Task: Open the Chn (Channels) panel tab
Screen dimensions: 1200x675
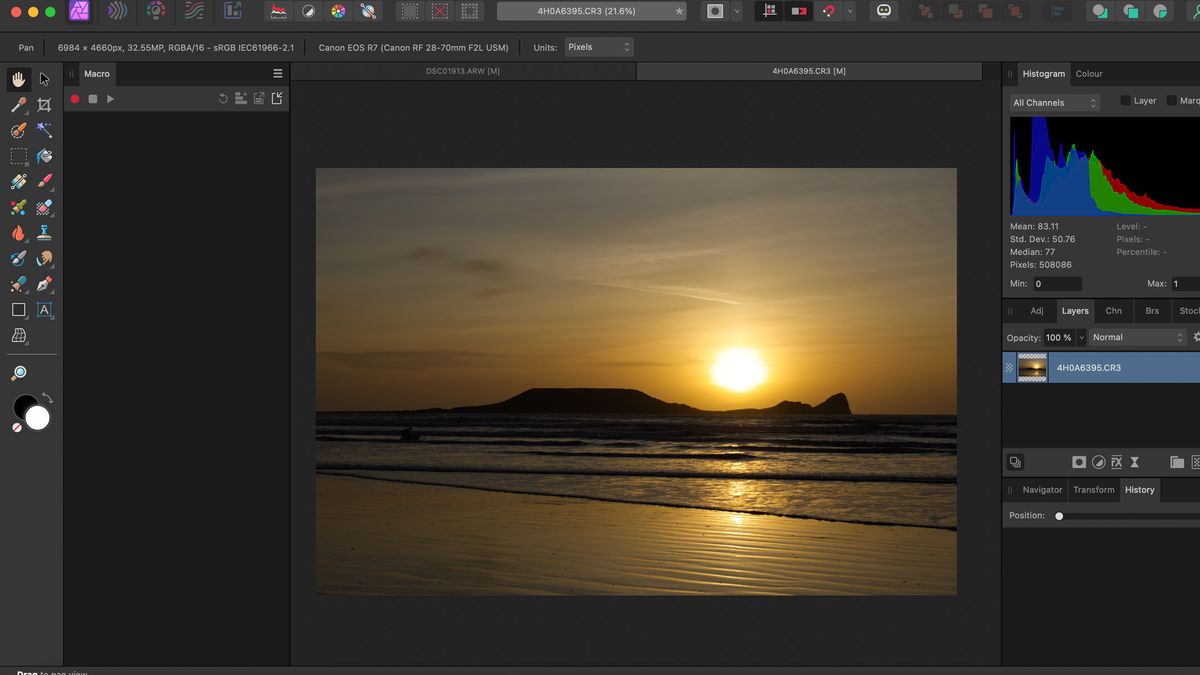Action: [x=1113, y=311]
